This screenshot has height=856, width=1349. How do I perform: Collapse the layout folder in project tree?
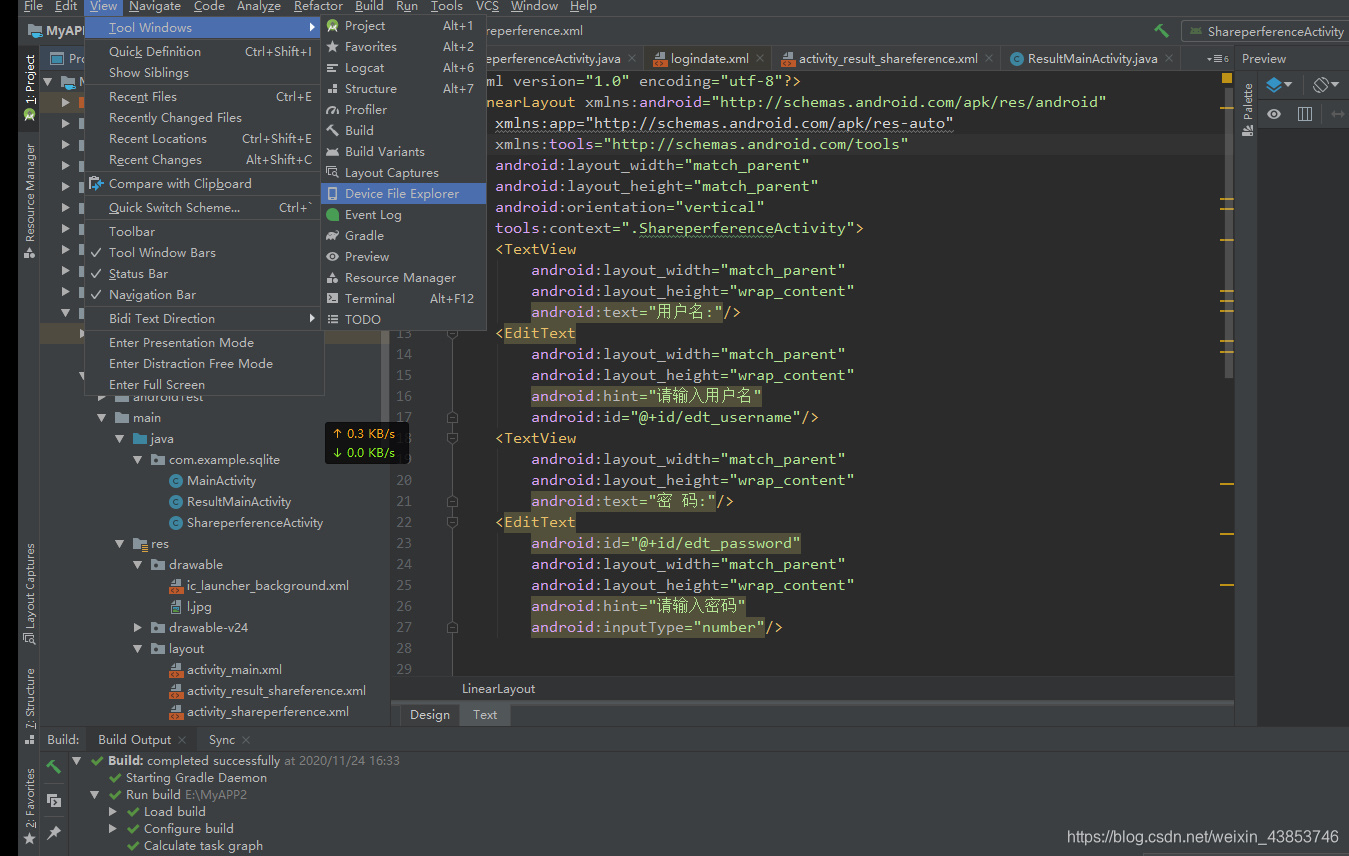138,649
